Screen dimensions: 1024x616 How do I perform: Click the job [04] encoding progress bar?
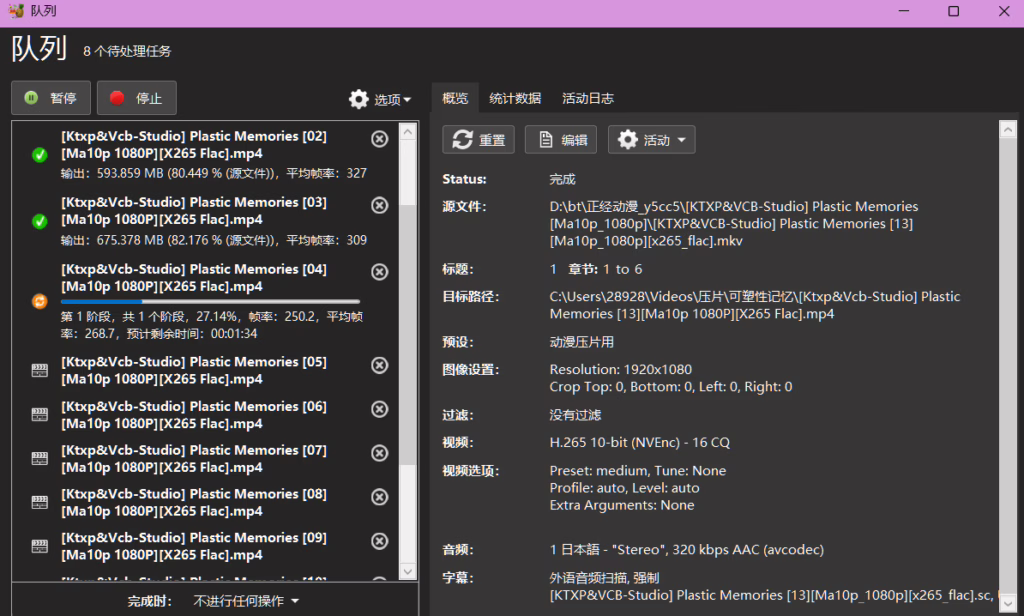coord(210,301)
